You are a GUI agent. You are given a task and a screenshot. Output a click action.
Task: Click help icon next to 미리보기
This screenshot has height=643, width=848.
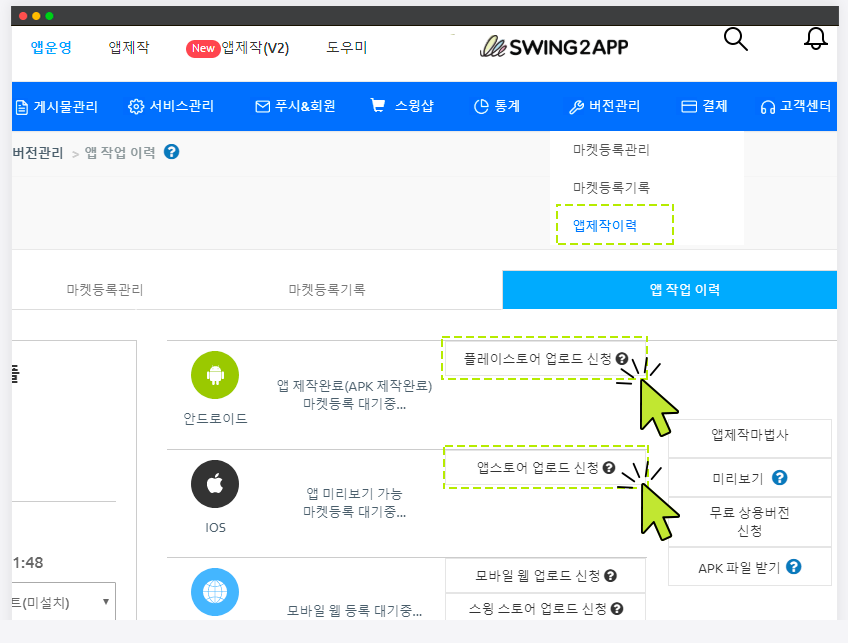point(780,478)
